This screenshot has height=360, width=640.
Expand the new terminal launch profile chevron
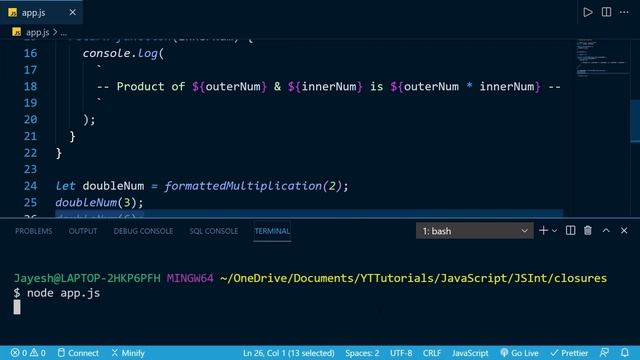point(554,231)
